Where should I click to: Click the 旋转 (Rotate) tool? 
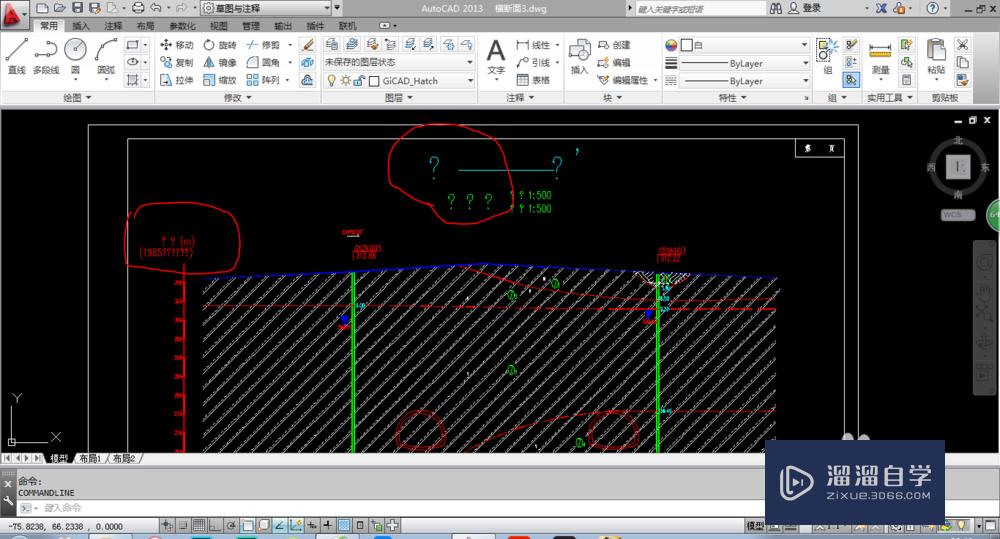(x=220, y=45)
